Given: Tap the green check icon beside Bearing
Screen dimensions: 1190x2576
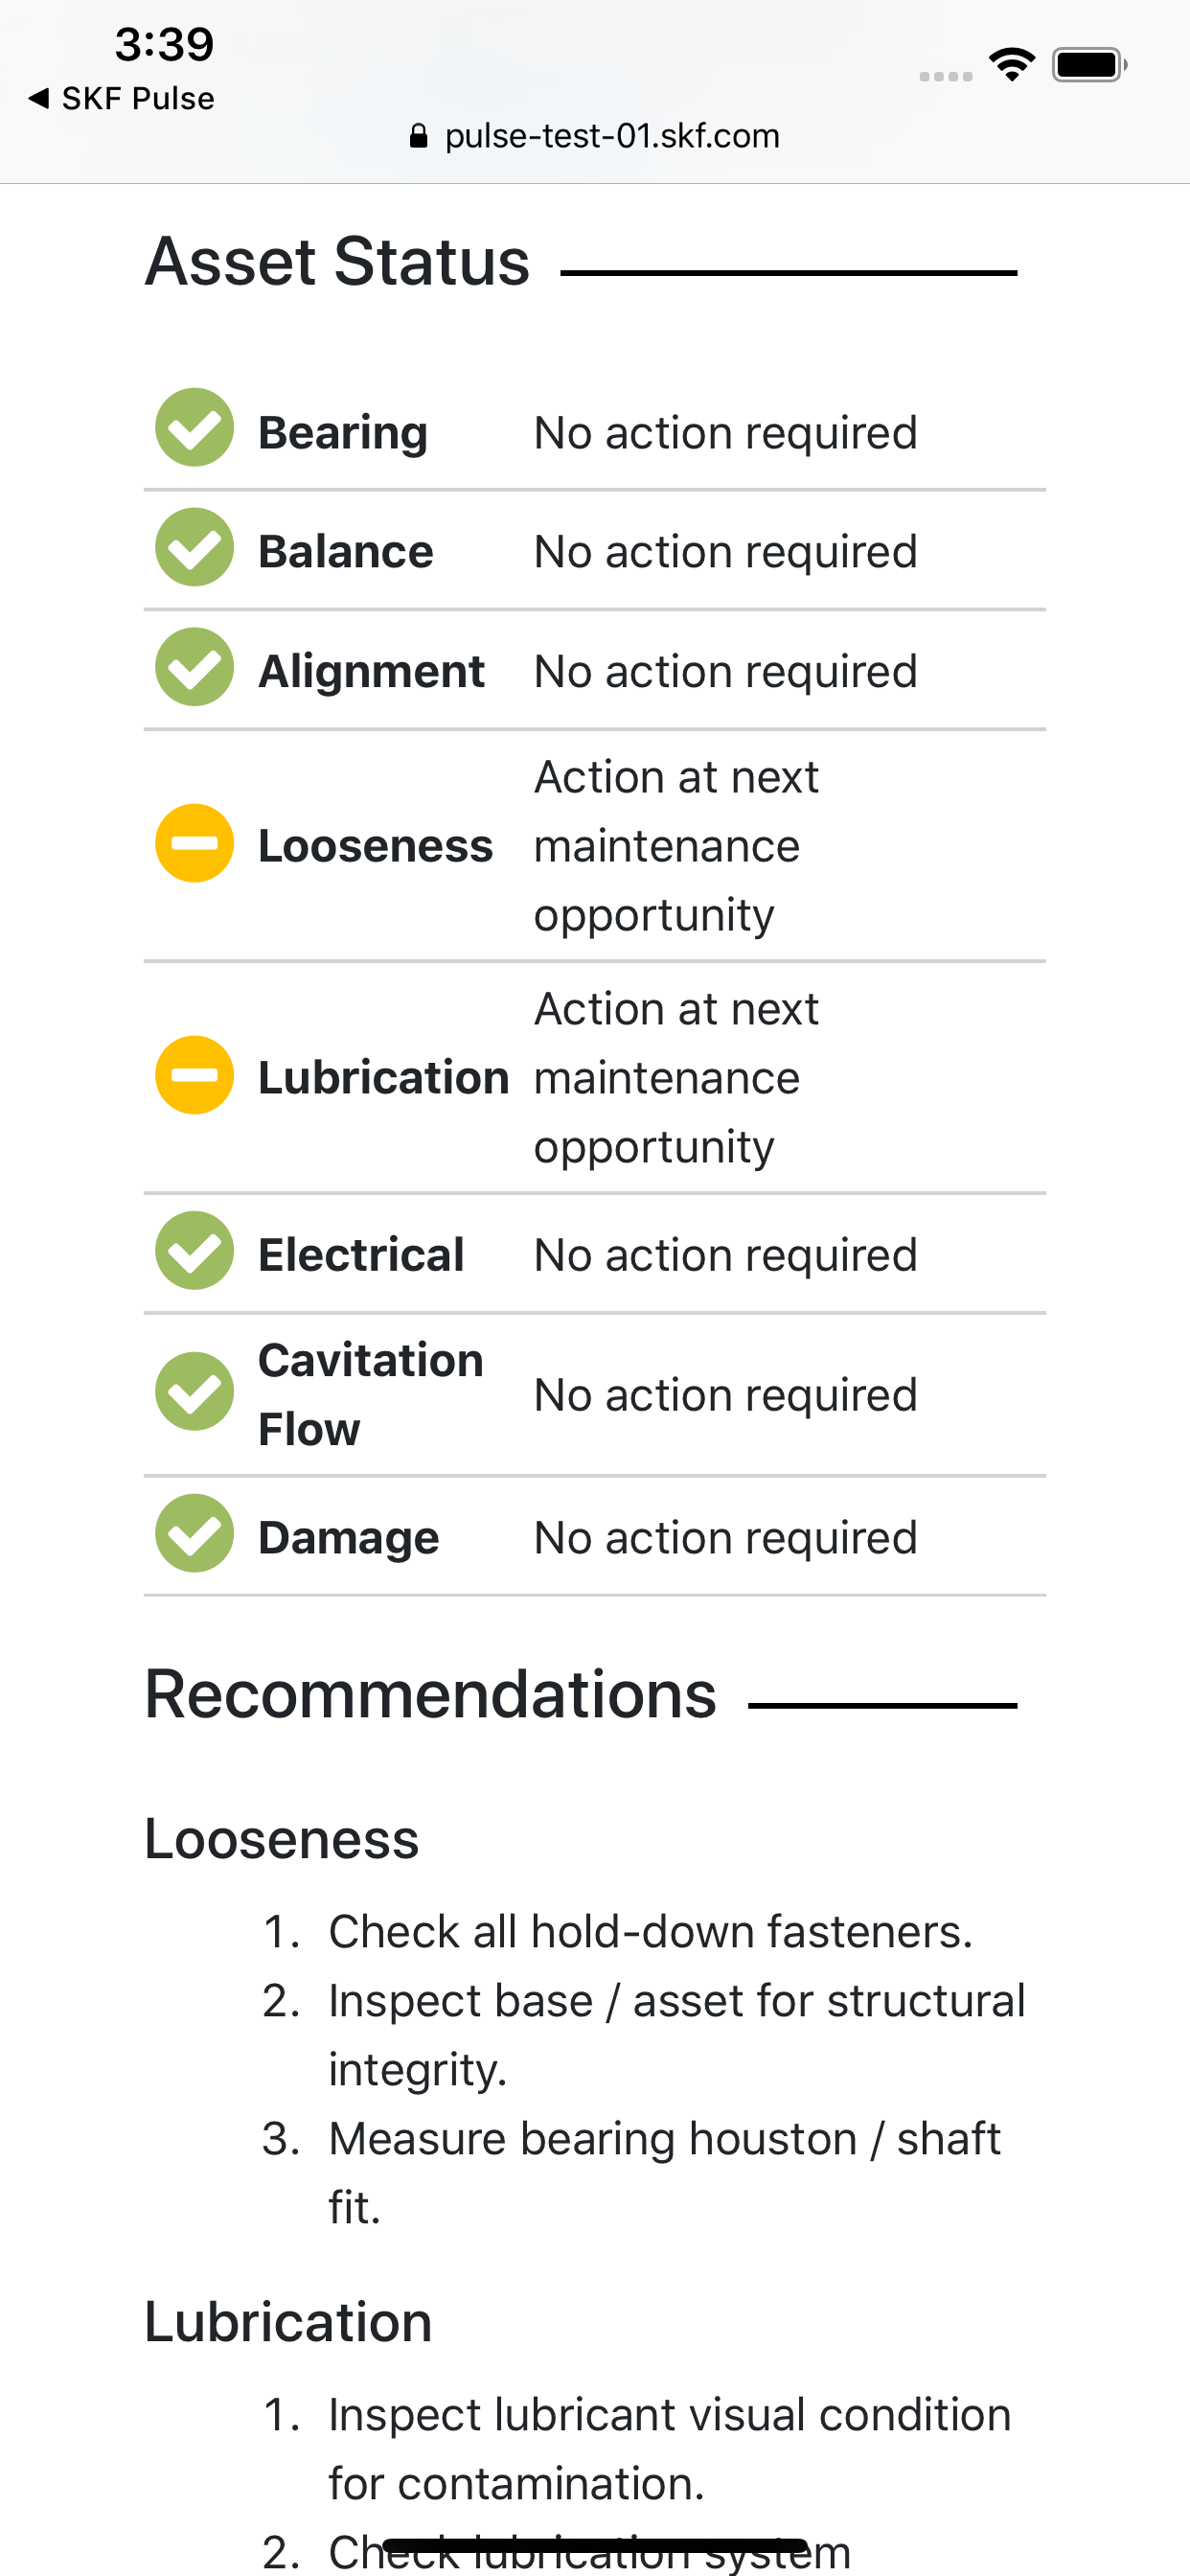Looking at the screenshot, I should [x=194, y=428].
